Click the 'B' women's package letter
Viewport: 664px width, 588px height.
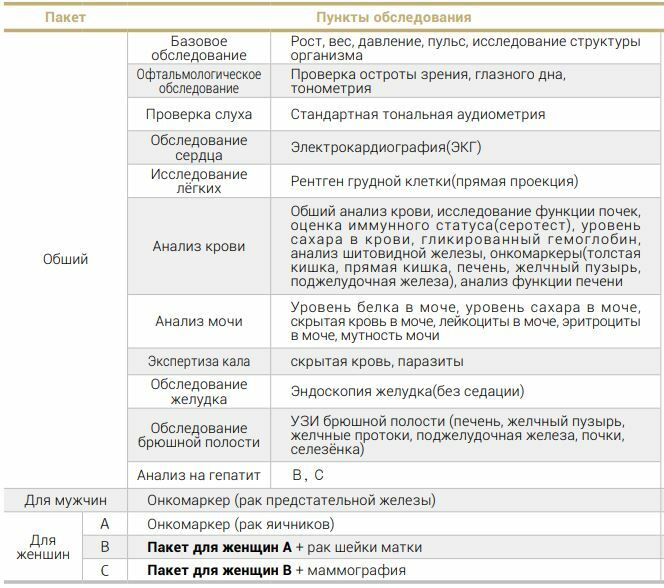click(105, 547)
